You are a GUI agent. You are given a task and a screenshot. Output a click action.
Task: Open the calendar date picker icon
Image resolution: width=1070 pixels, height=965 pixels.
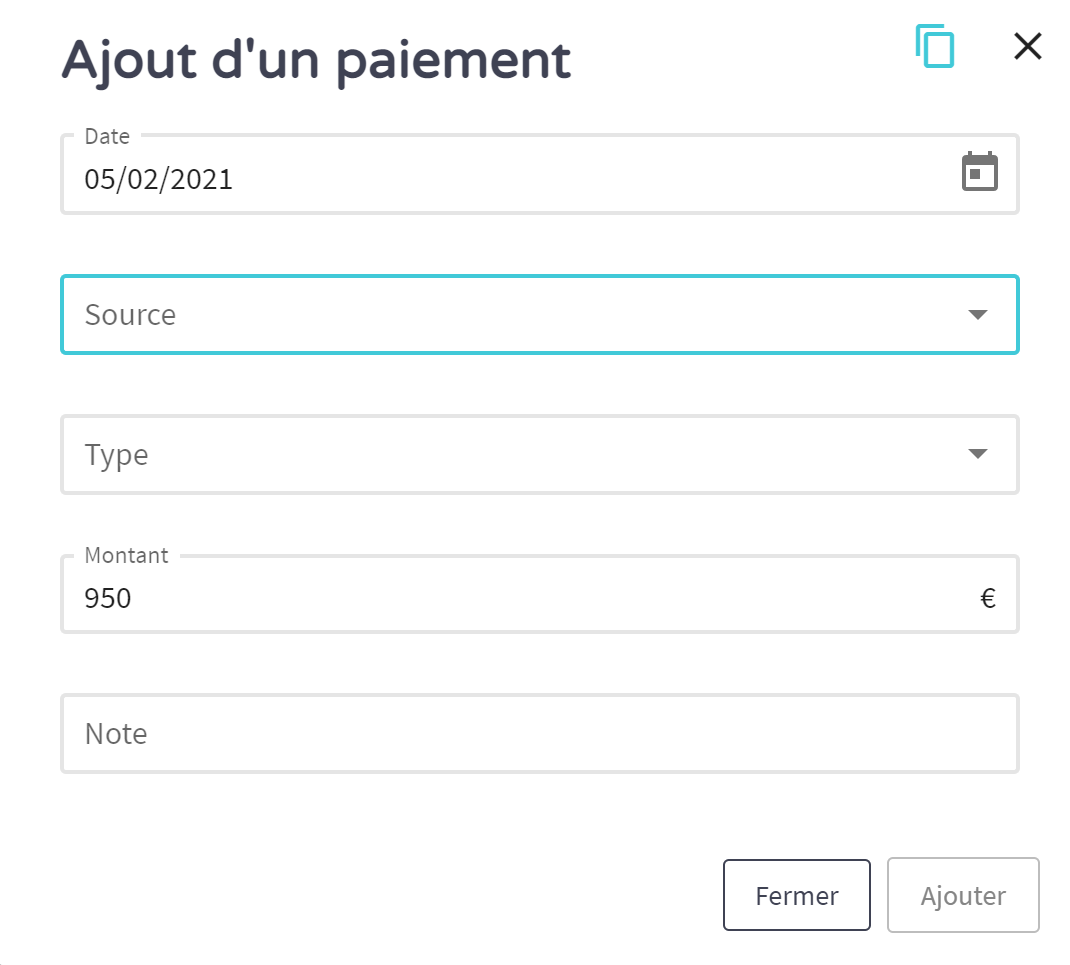(x=979, y=172)
